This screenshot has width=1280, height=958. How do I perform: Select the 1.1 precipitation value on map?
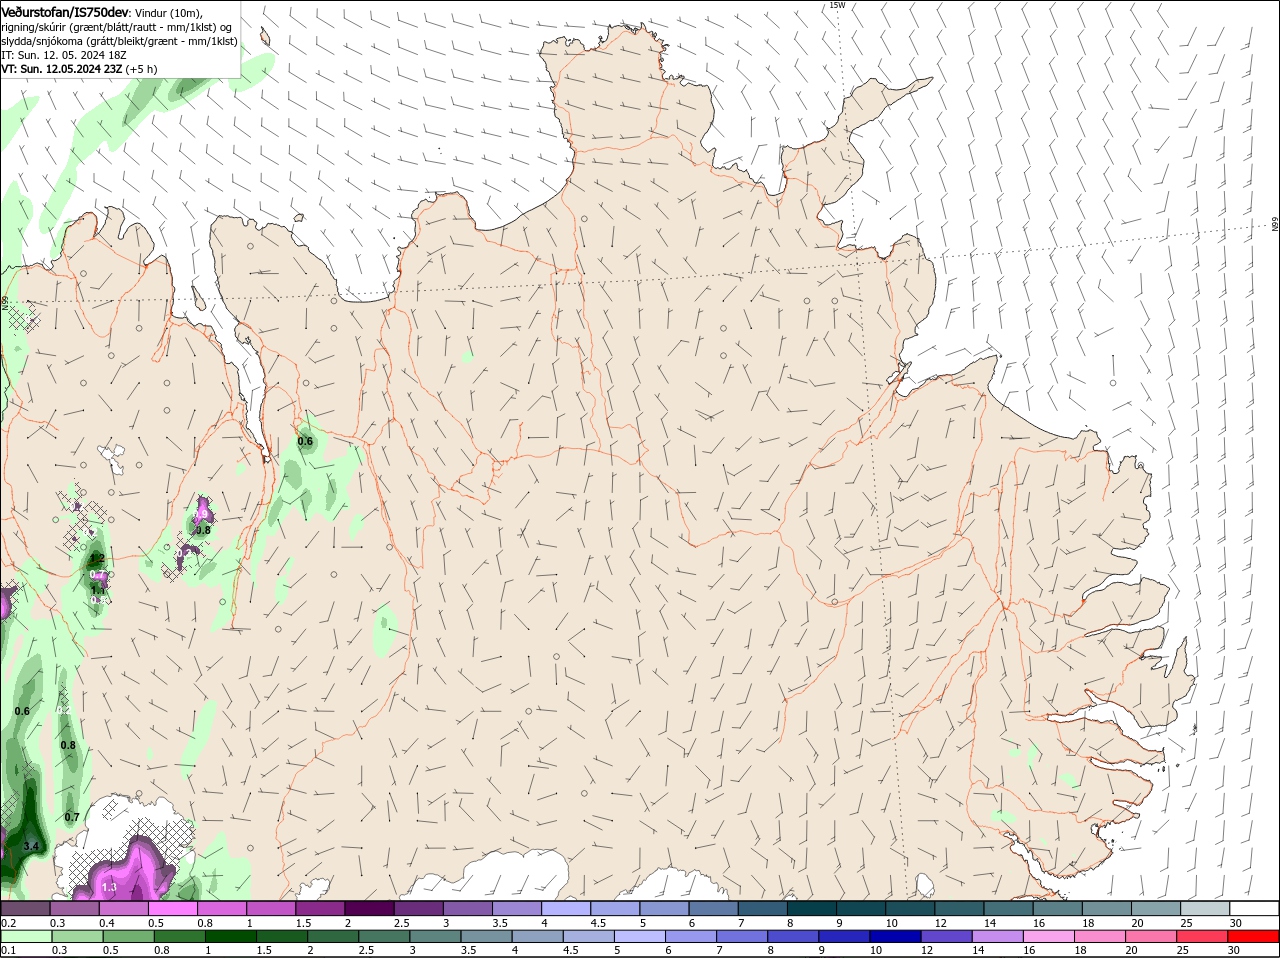pos(98,590)
